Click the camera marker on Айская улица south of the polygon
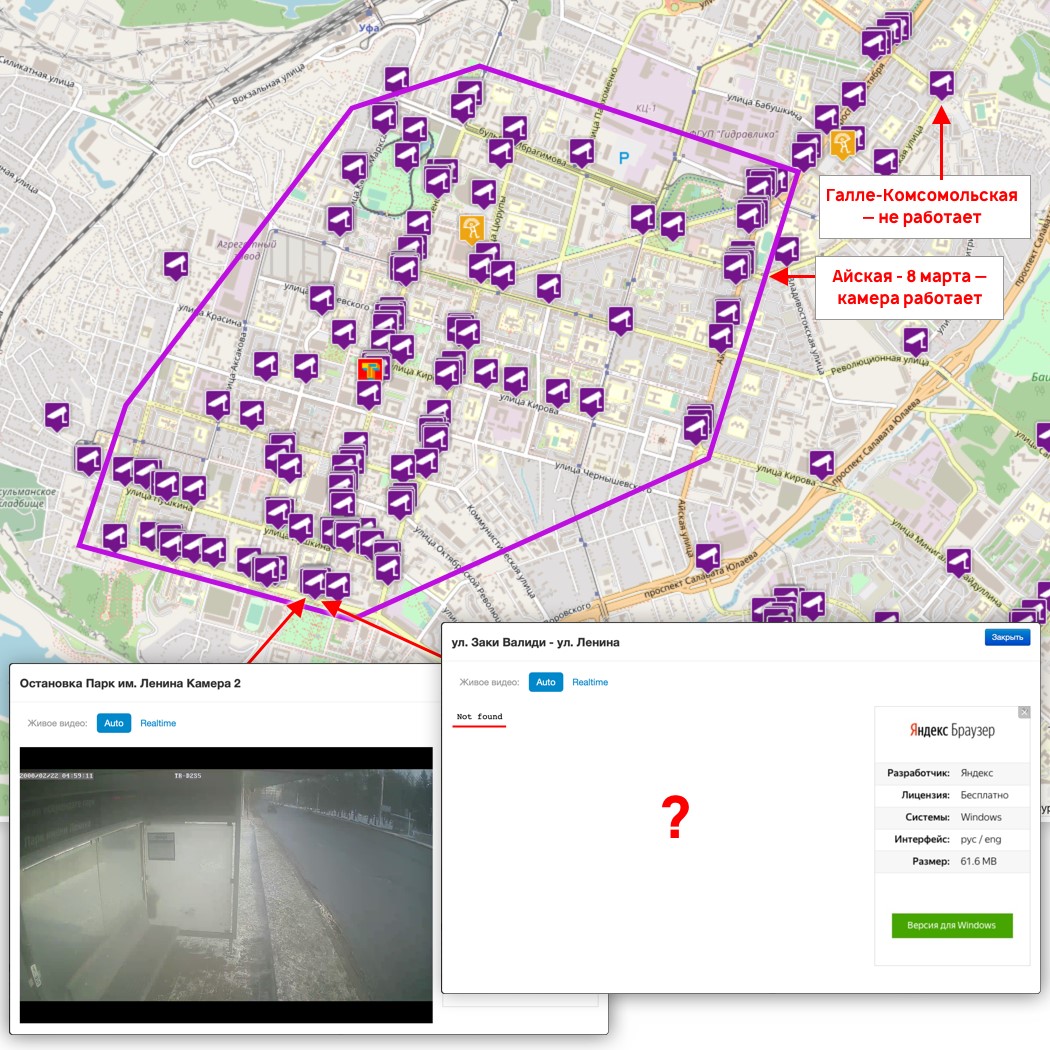 click(708, 557)
